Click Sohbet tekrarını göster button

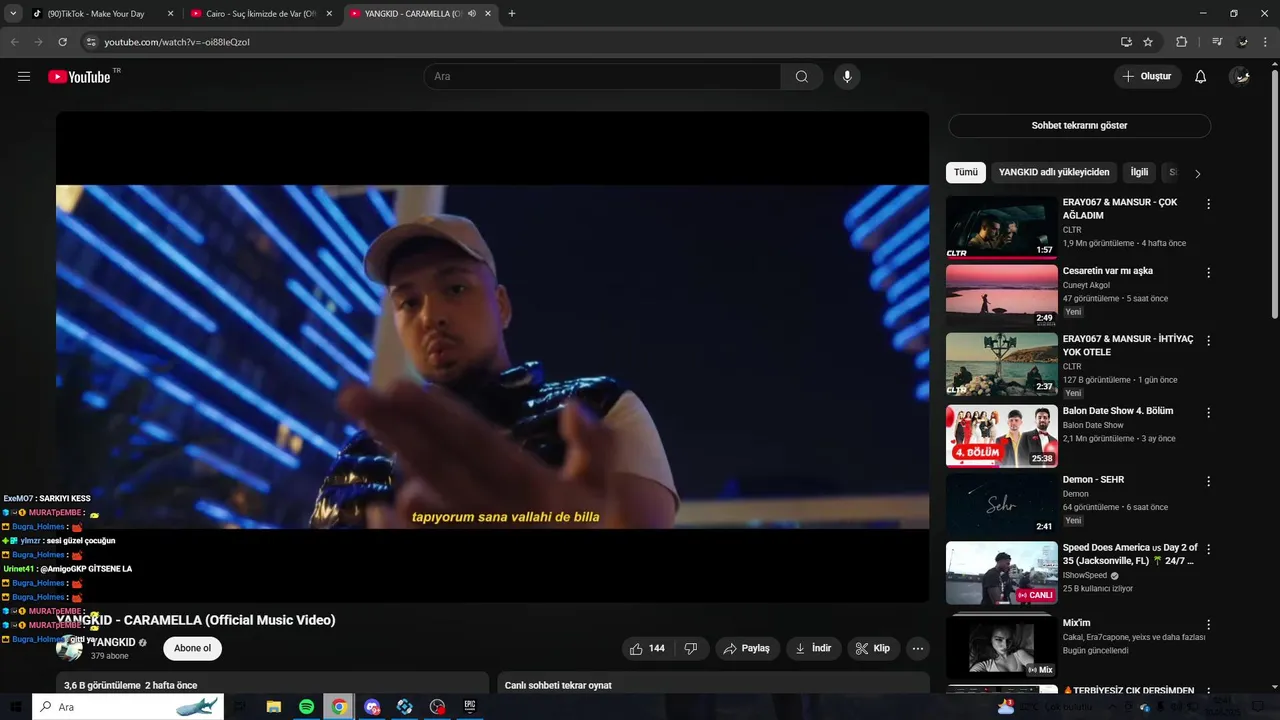1079,126
